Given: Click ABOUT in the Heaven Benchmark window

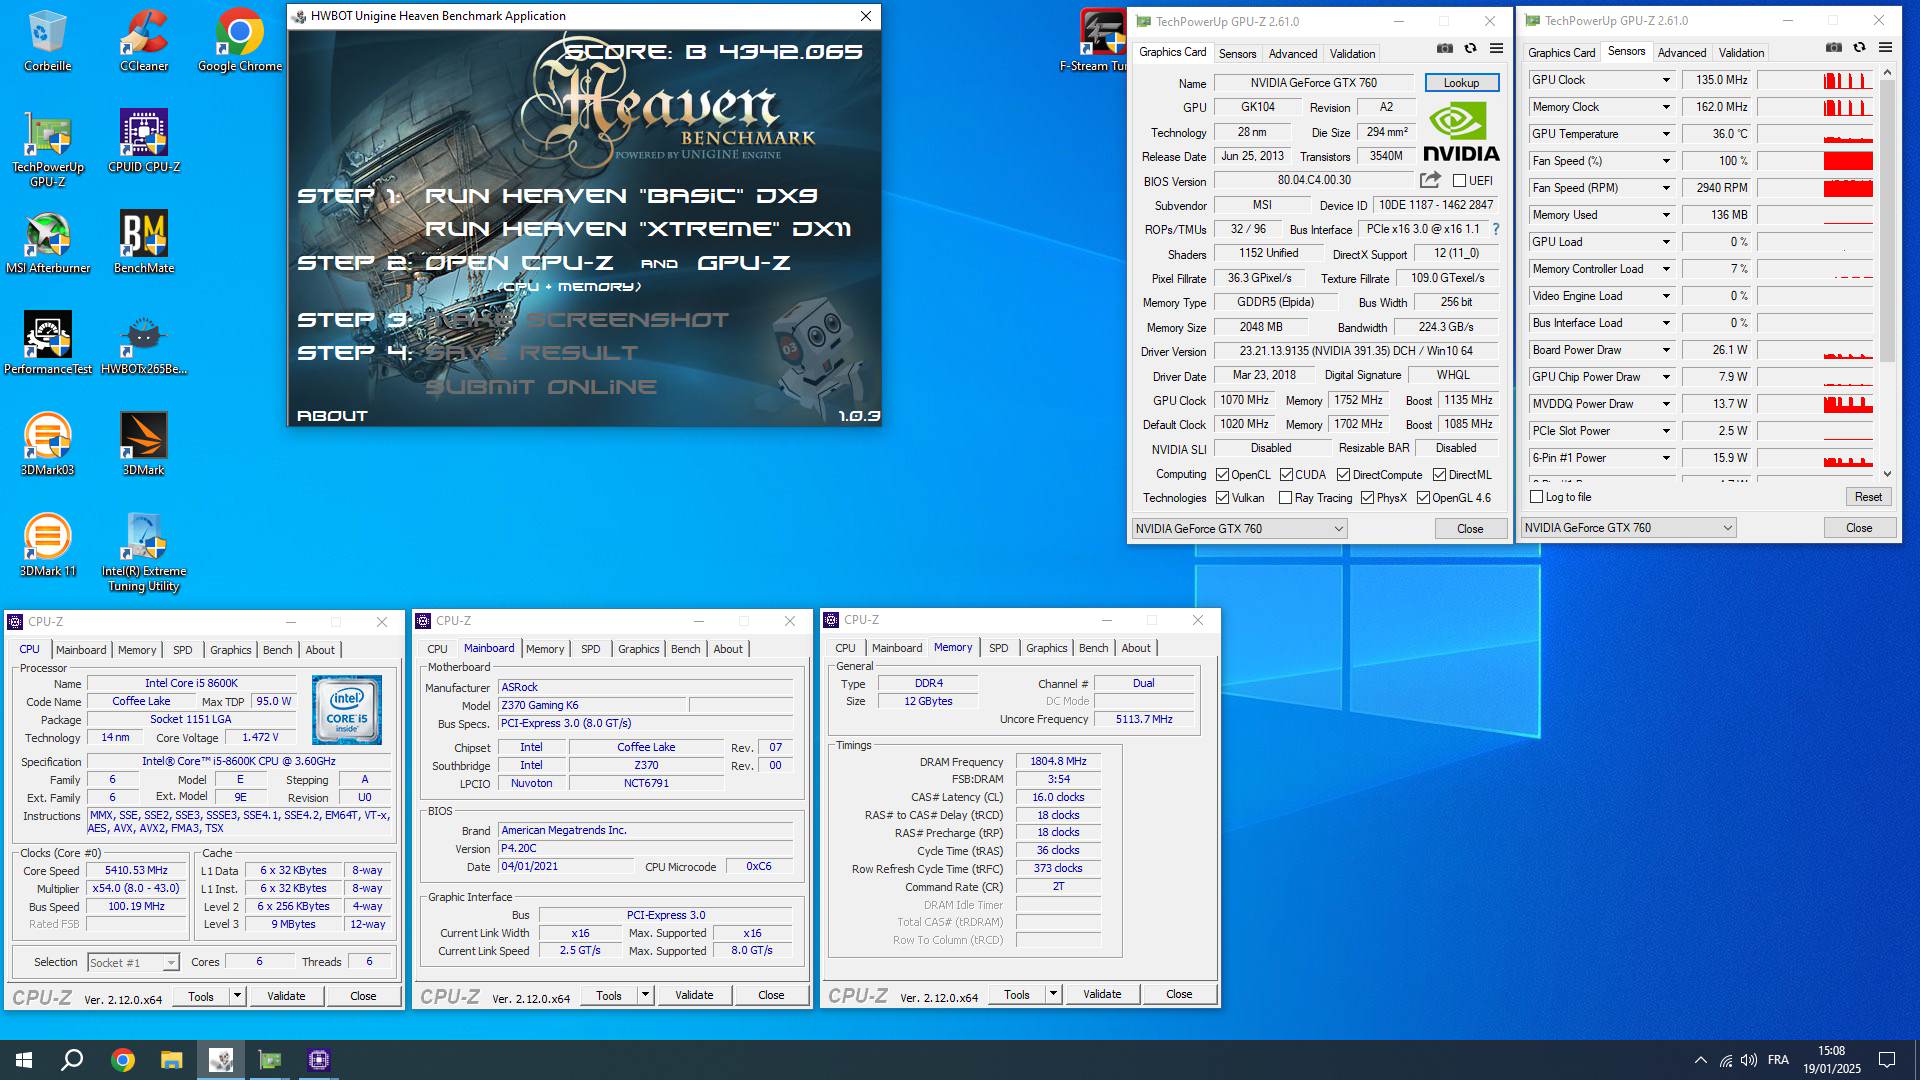Looking at the screenshot, I should (332, 416).
